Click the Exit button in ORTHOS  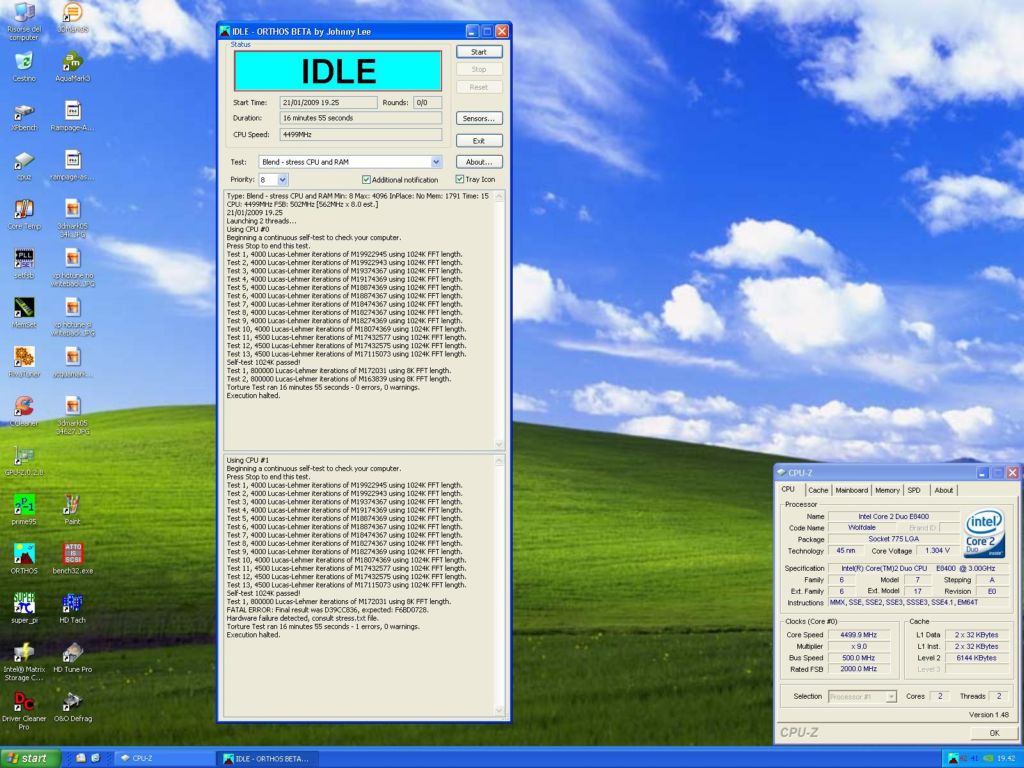tap(479, 140)
